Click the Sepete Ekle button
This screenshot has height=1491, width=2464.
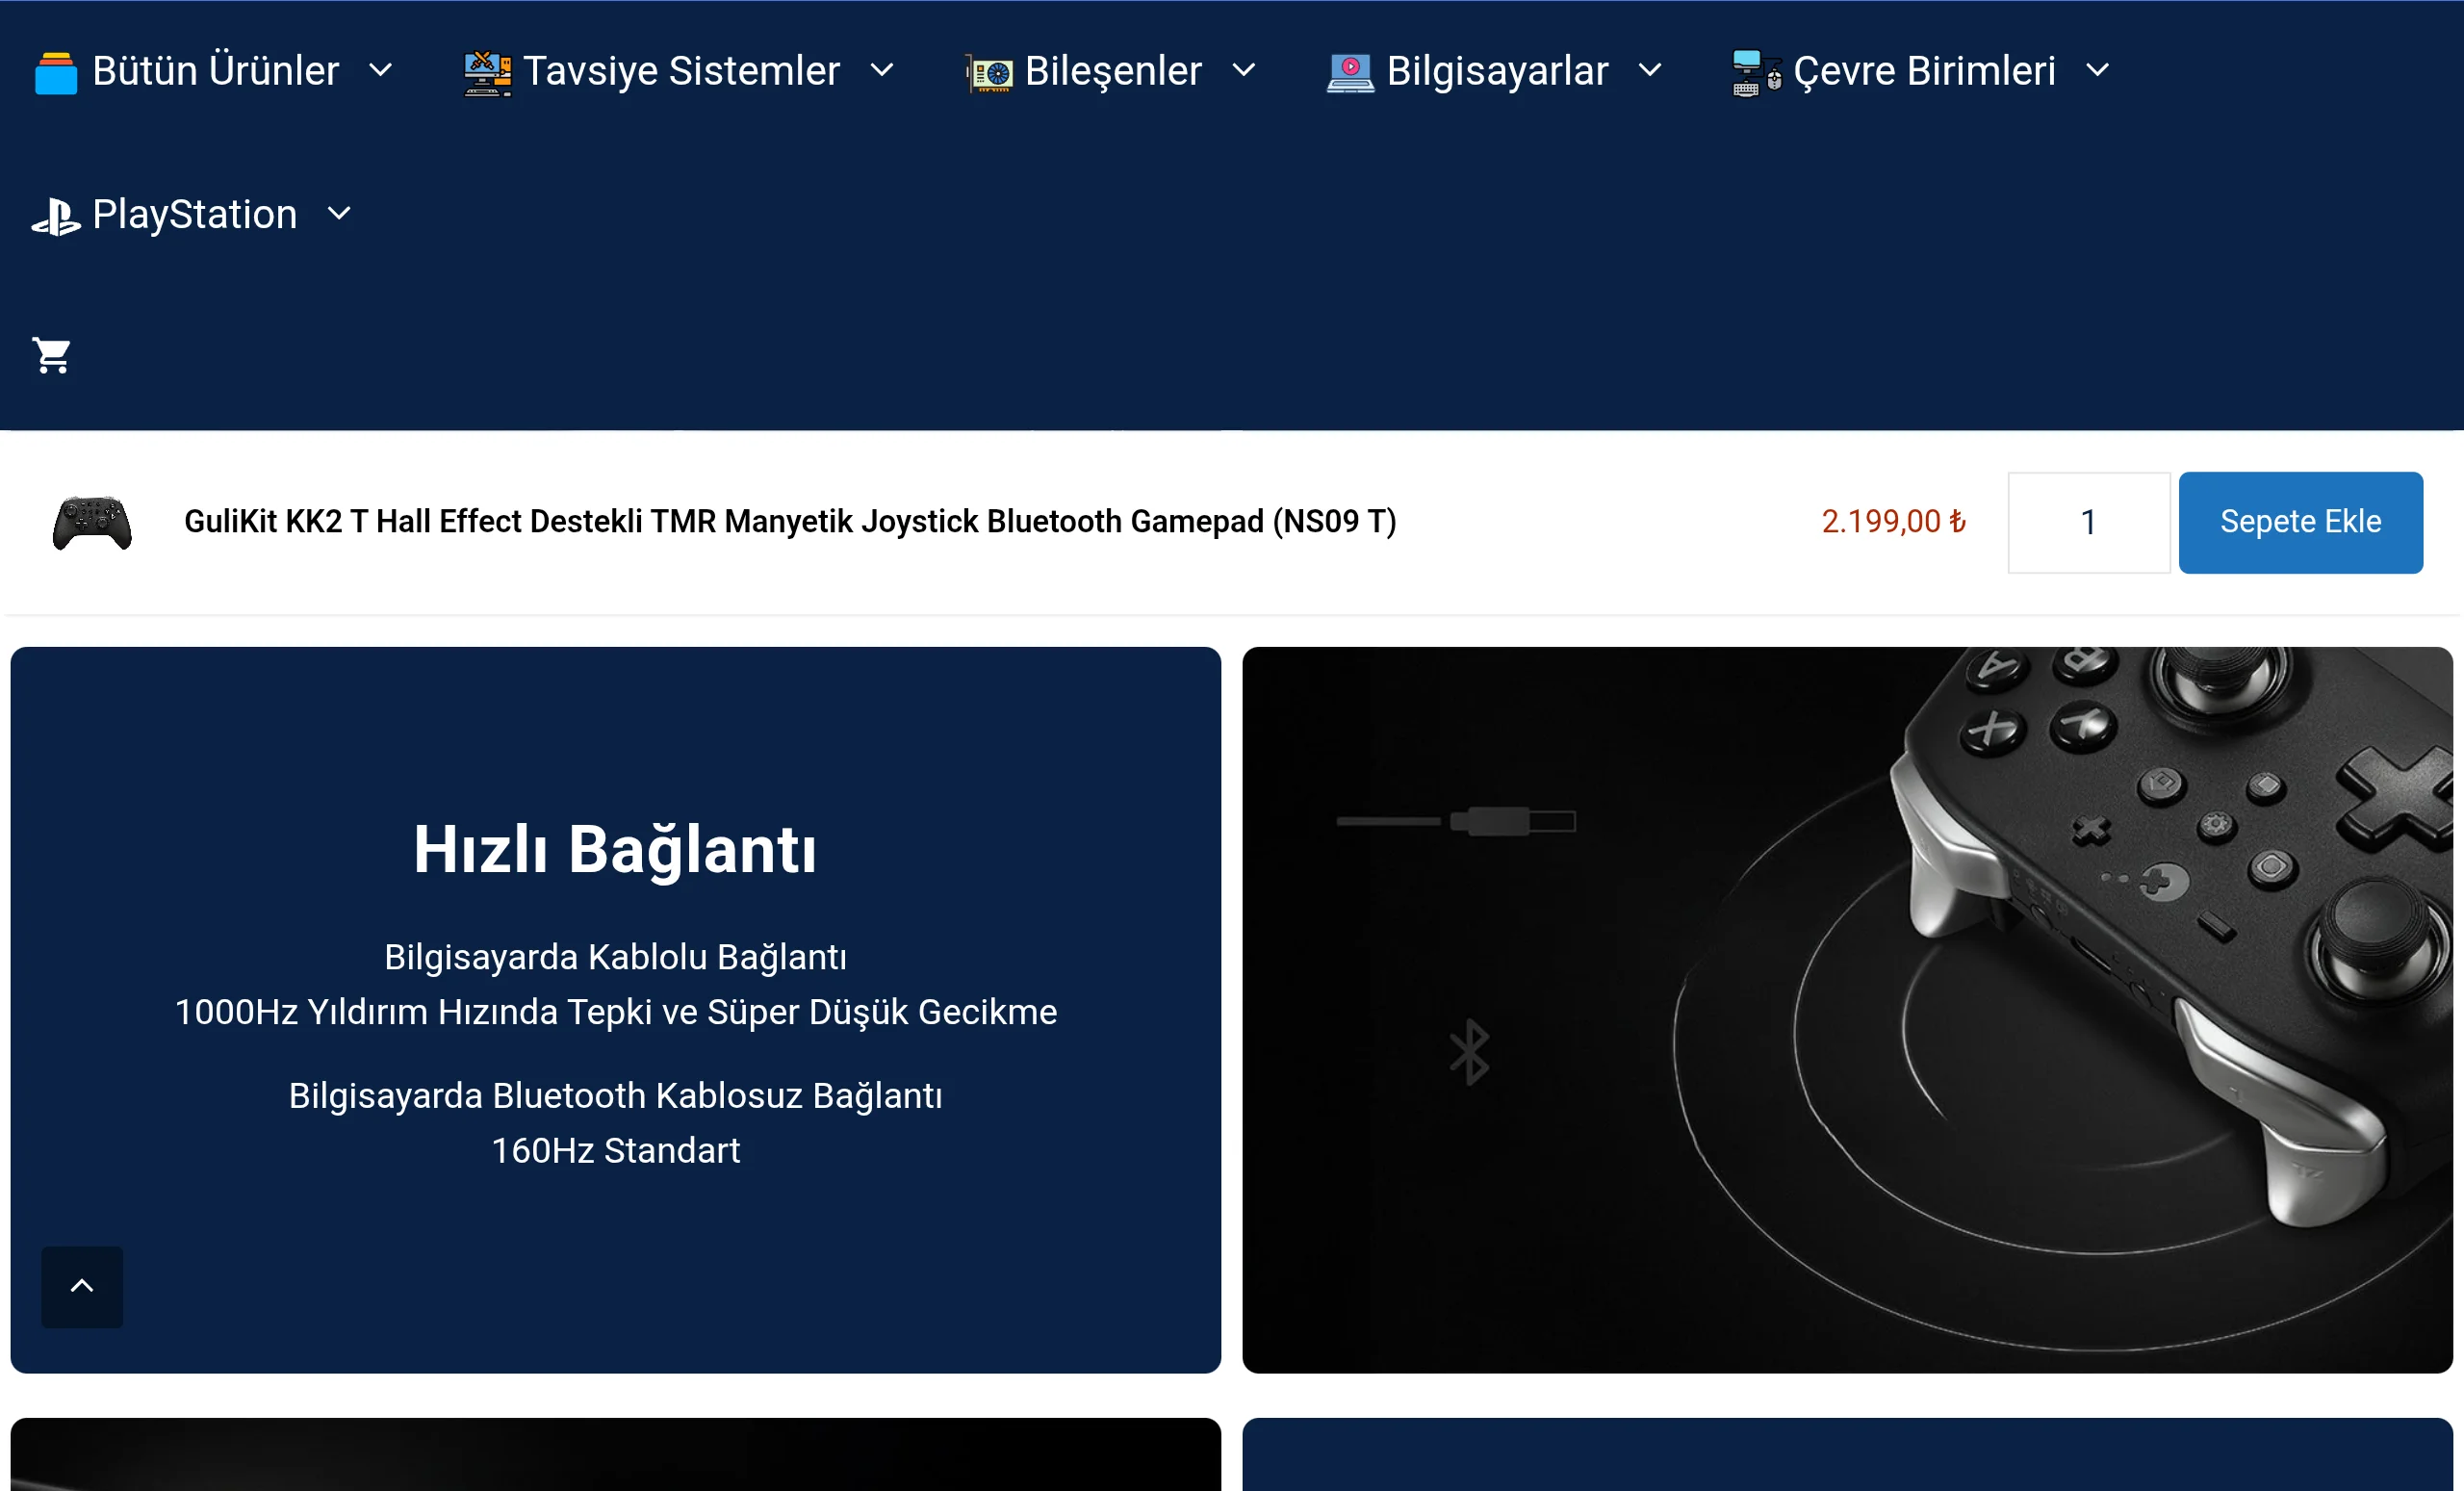pos(2299,522)
